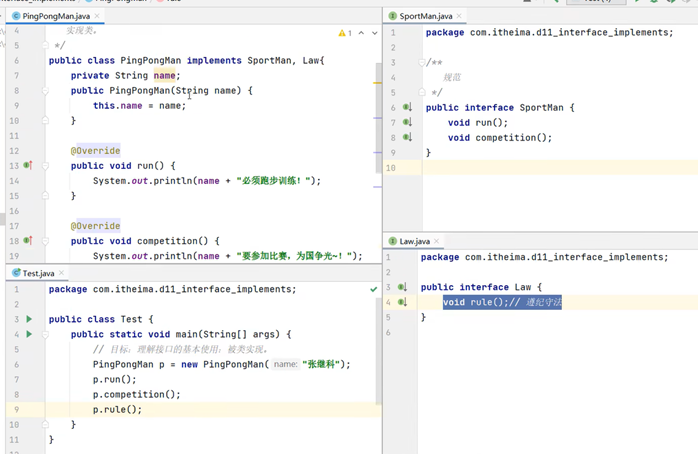Collapse the doc comment in SportMan.java
The height and width of the screenshot is (454, 698).
(x=422, y=63)
